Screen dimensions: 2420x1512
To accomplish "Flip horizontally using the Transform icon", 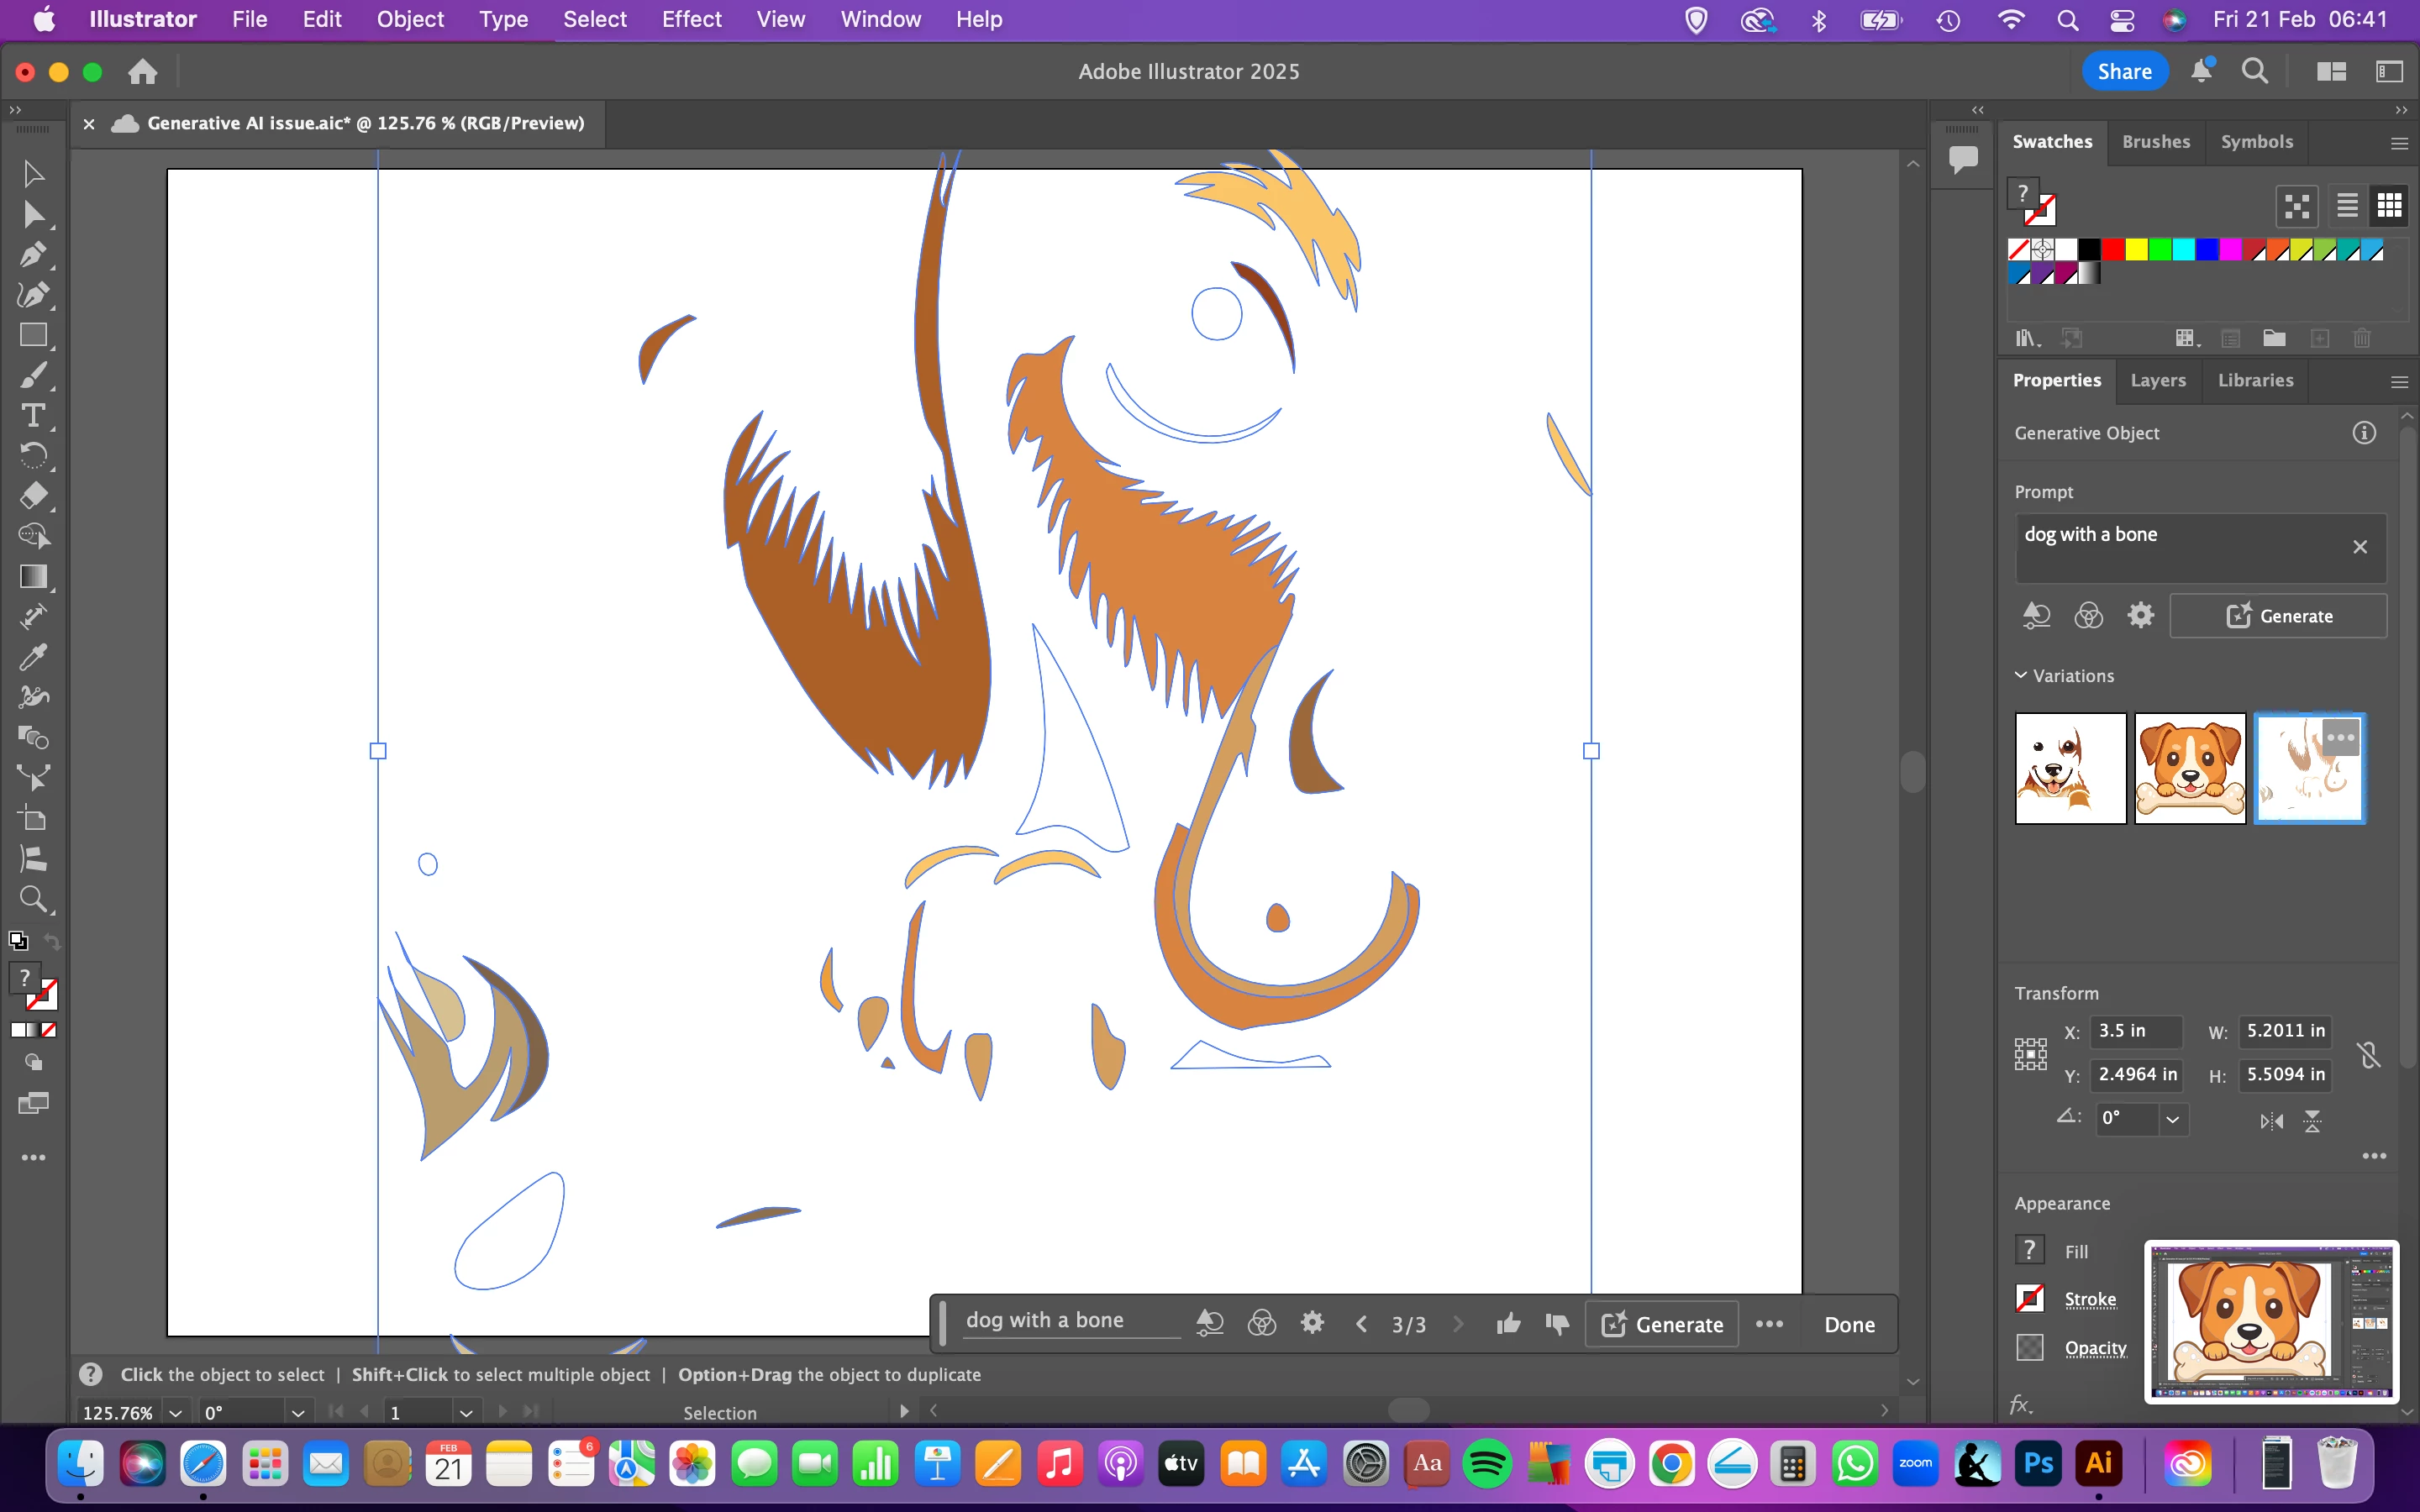I will pos(2271,1121).
